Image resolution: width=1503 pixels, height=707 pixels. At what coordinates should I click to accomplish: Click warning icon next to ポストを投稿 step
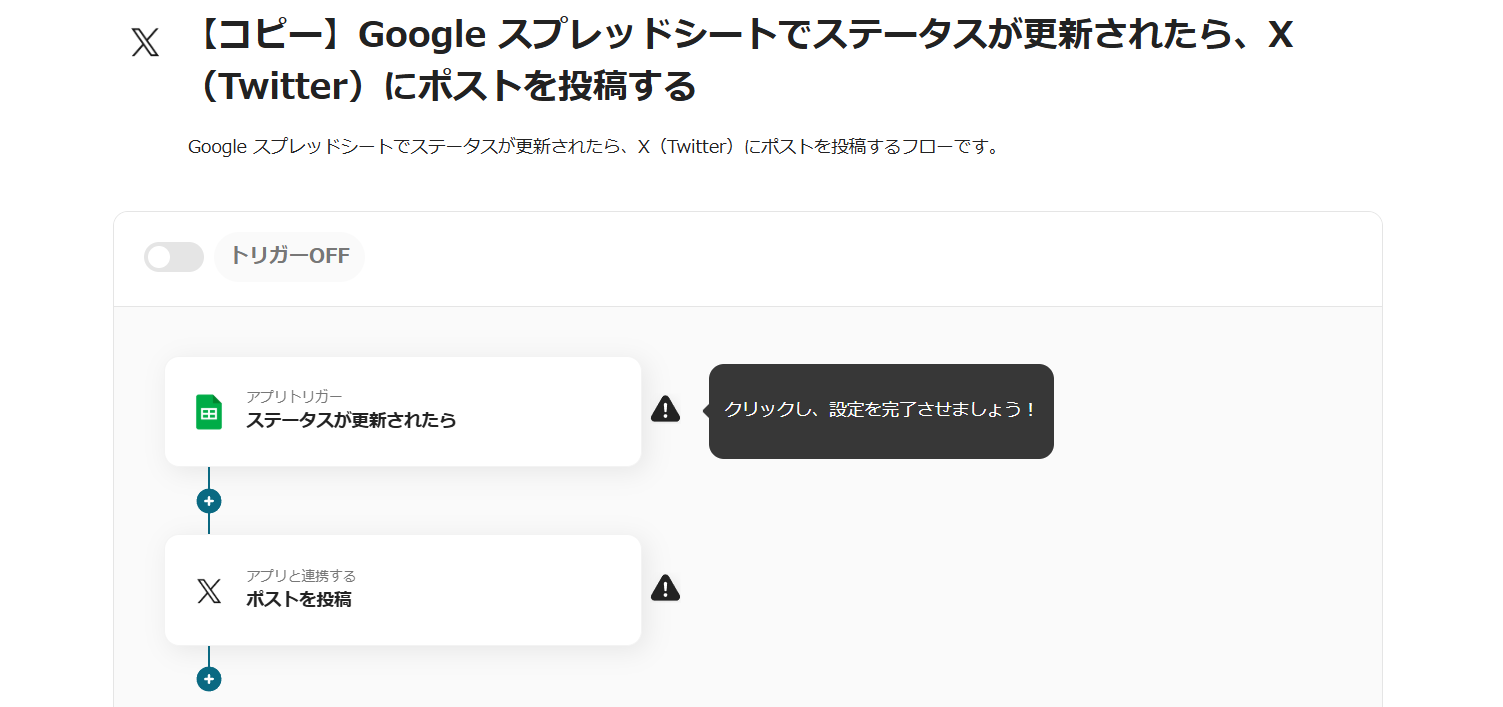[665, 588]
